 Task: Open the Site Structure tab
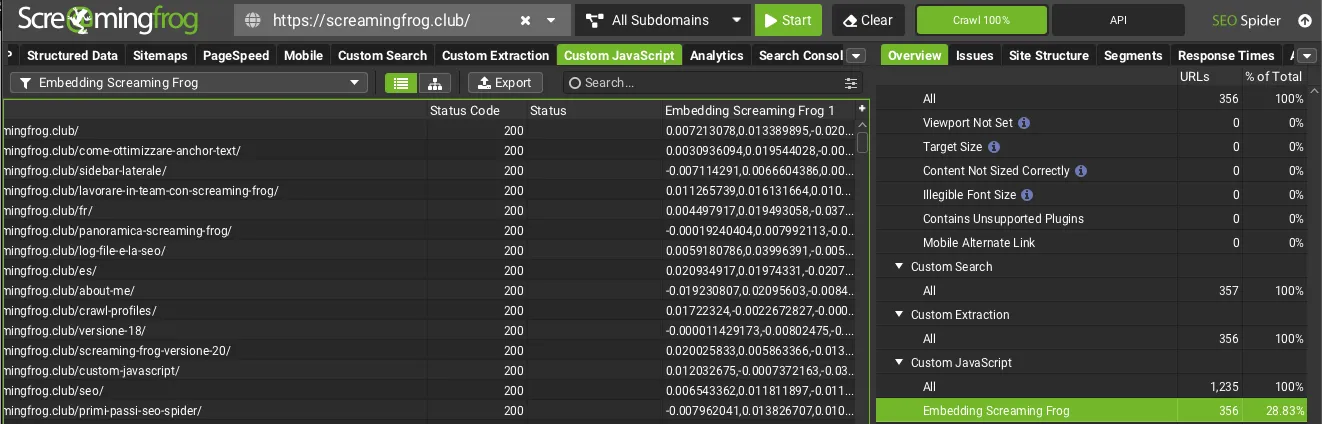pos(1048,55)
